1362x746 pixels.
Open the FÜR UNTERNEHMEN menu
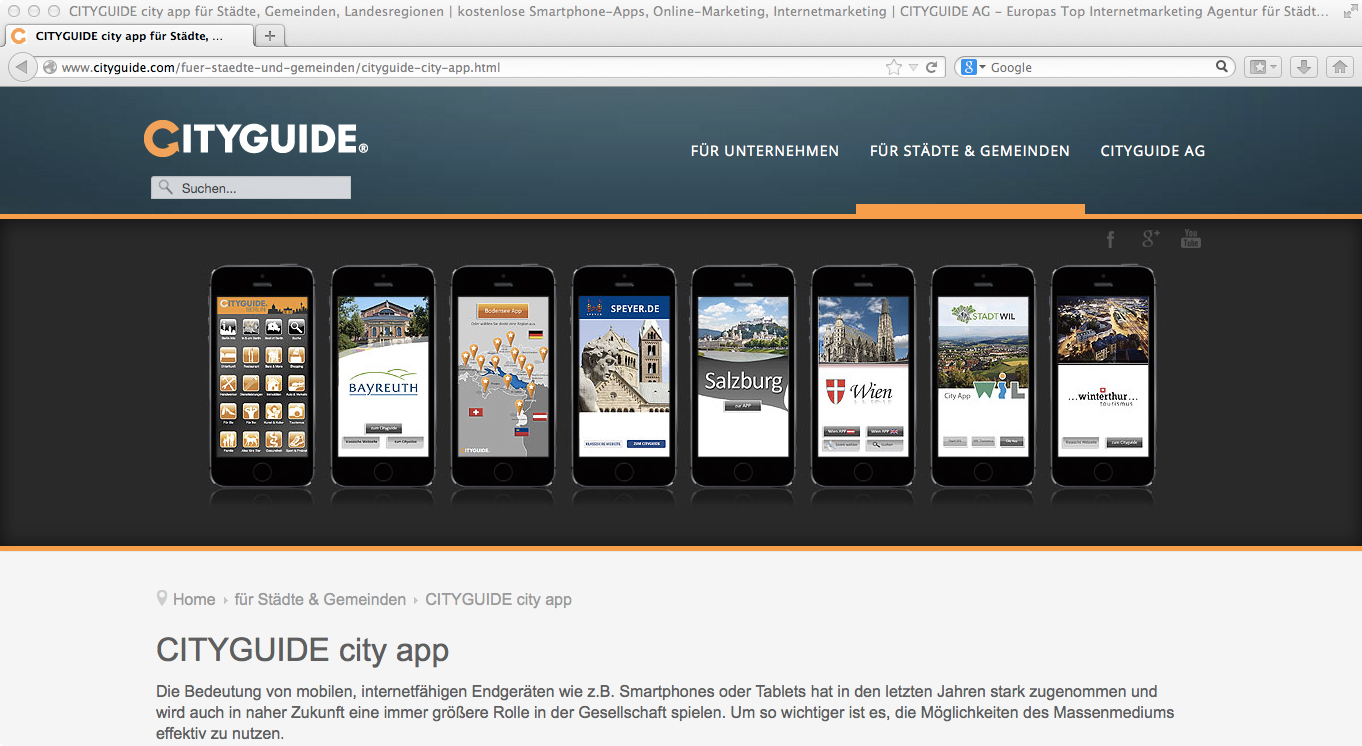tap(765, 151)
